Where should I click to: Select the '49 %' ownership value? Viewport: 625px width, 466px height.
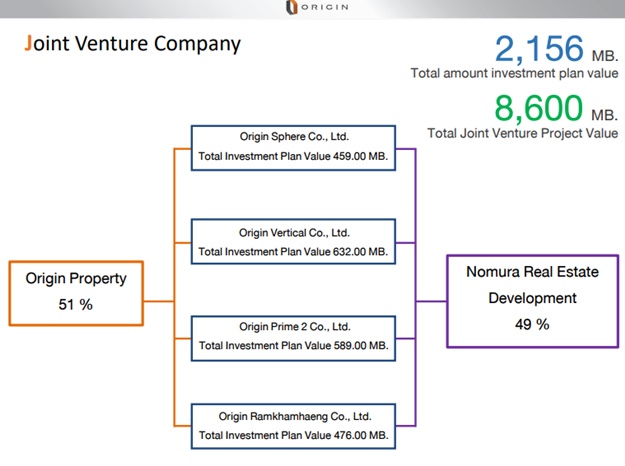[532, 324]
